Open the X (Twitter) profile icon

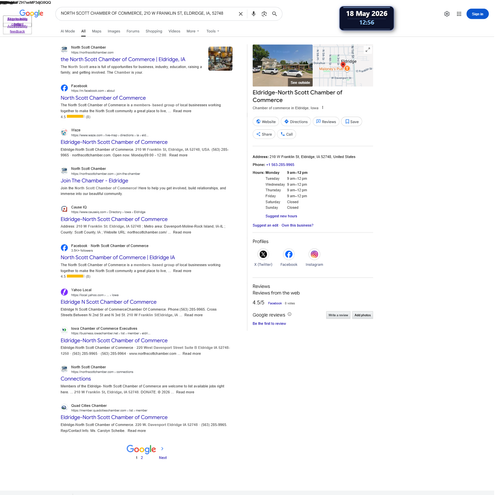point(263,254)
